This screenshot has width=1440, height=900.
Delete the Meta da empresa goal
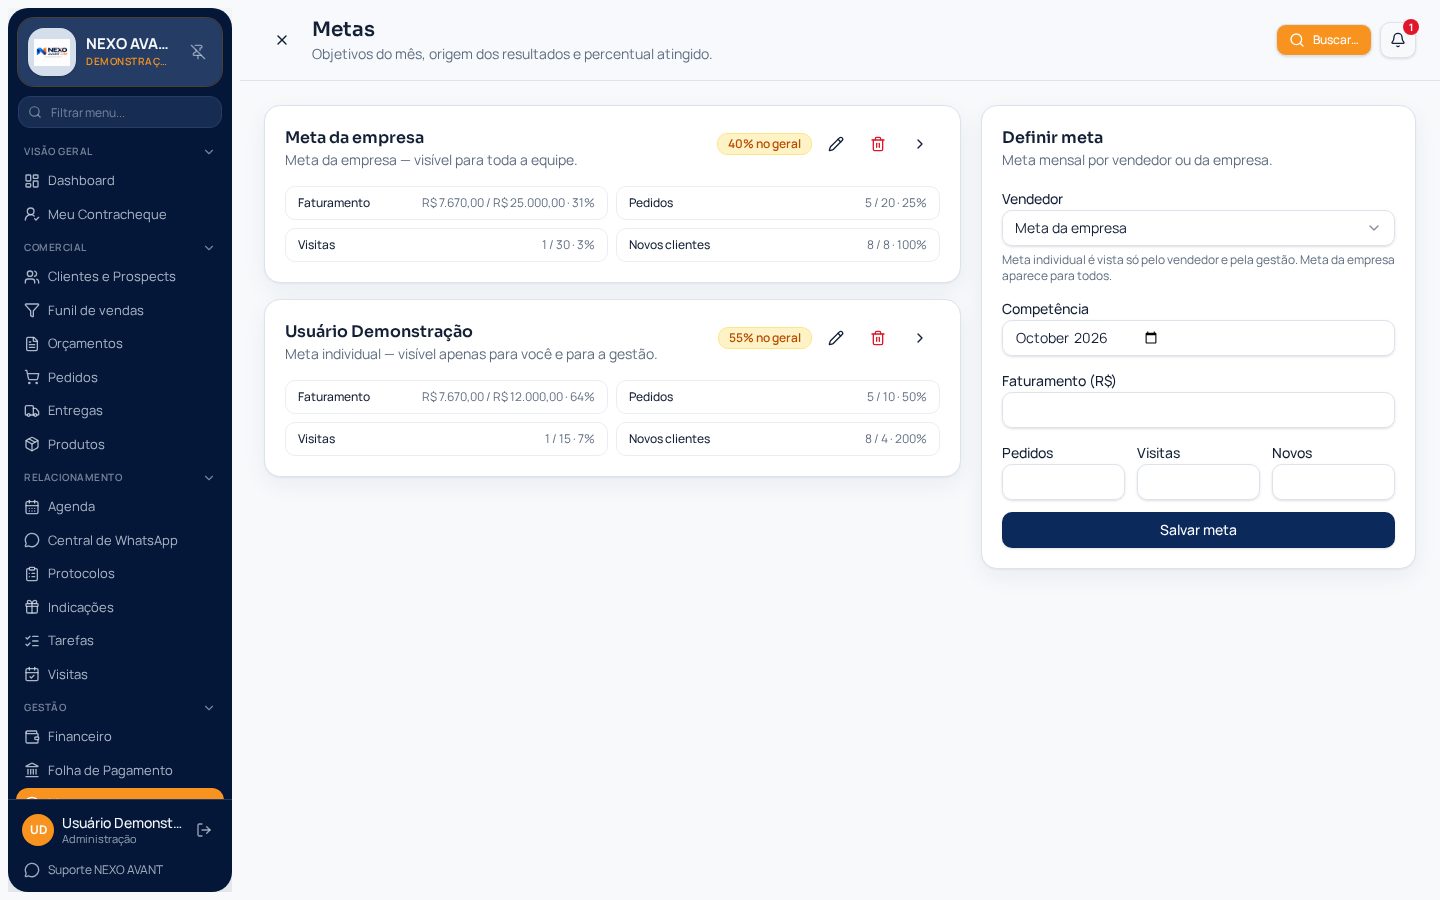pyautogui.click(x=878, y=144)
